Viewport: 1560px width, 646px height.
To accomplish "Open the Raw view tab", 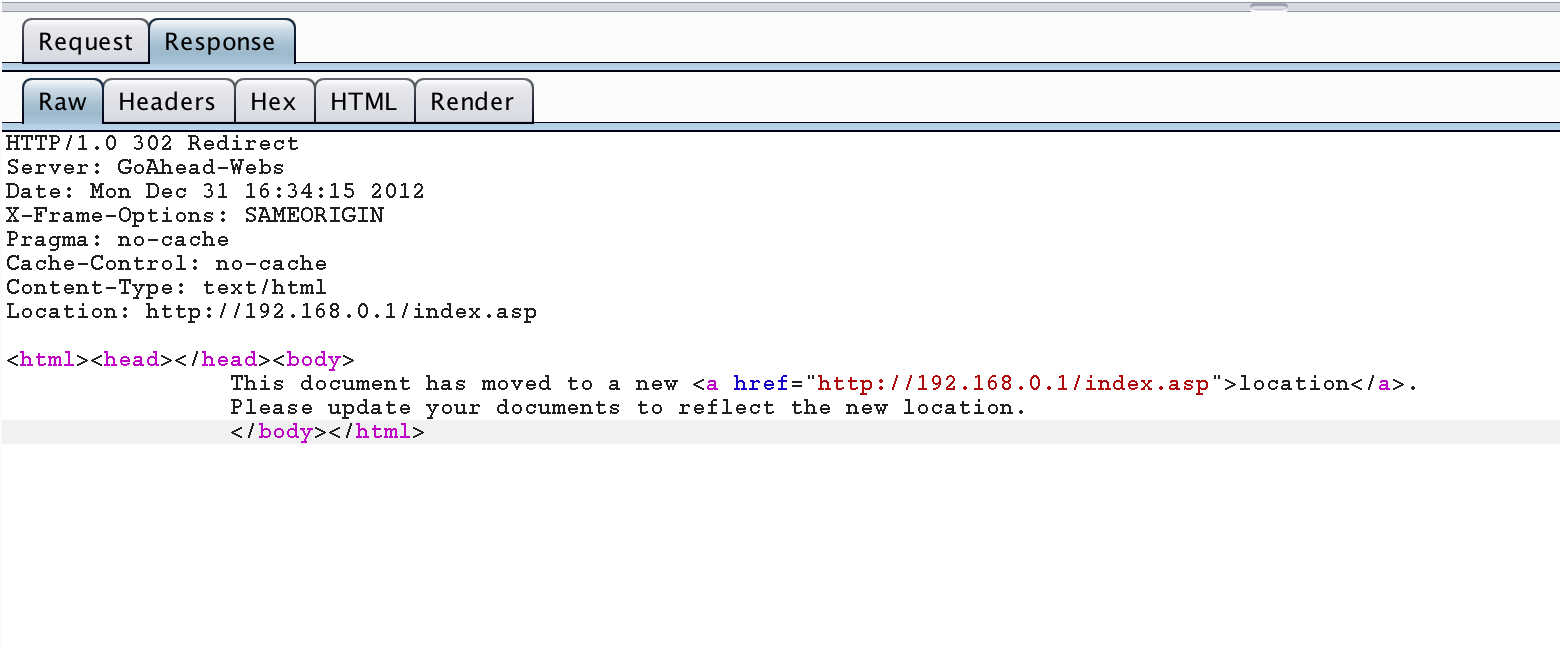I will click(x=62, y=101).
